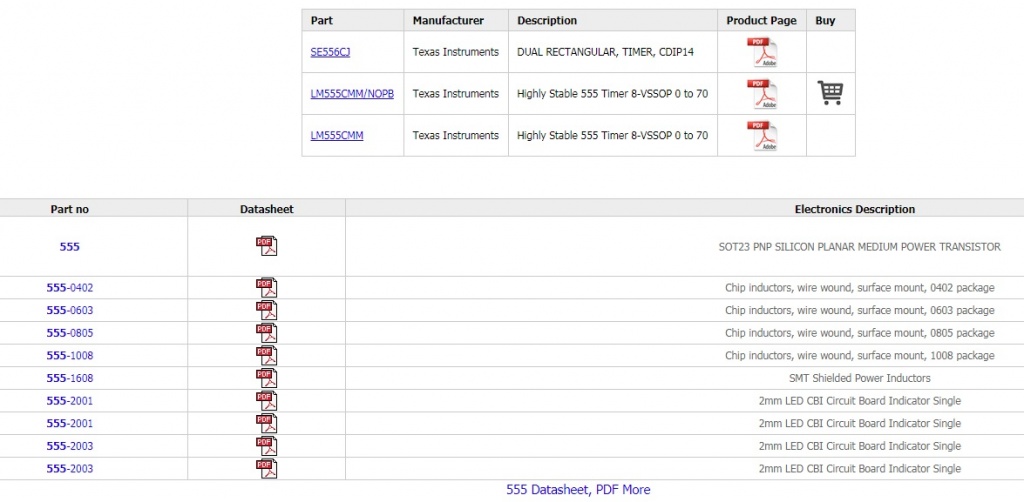This screenshot has width=1024, height=502.
Task: Click the Electronics Description column header
Action: click(854, 209)
